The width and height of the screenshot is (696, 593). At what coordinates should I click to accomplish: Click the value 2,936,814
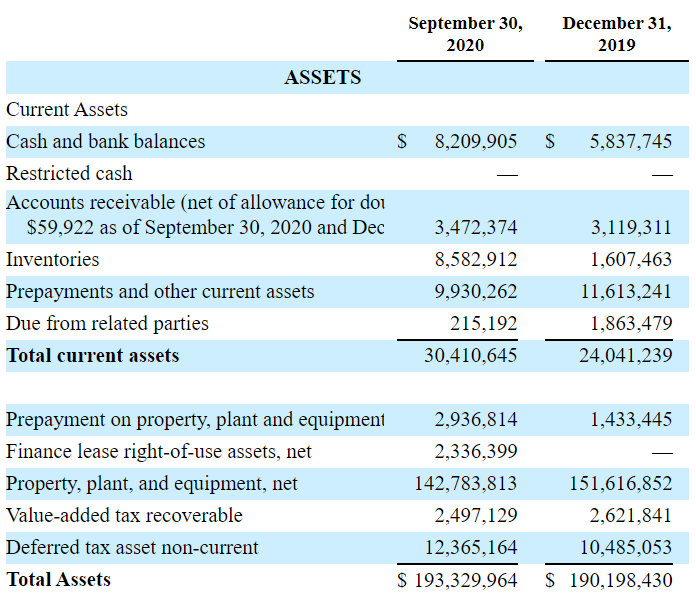click(476, 419)
